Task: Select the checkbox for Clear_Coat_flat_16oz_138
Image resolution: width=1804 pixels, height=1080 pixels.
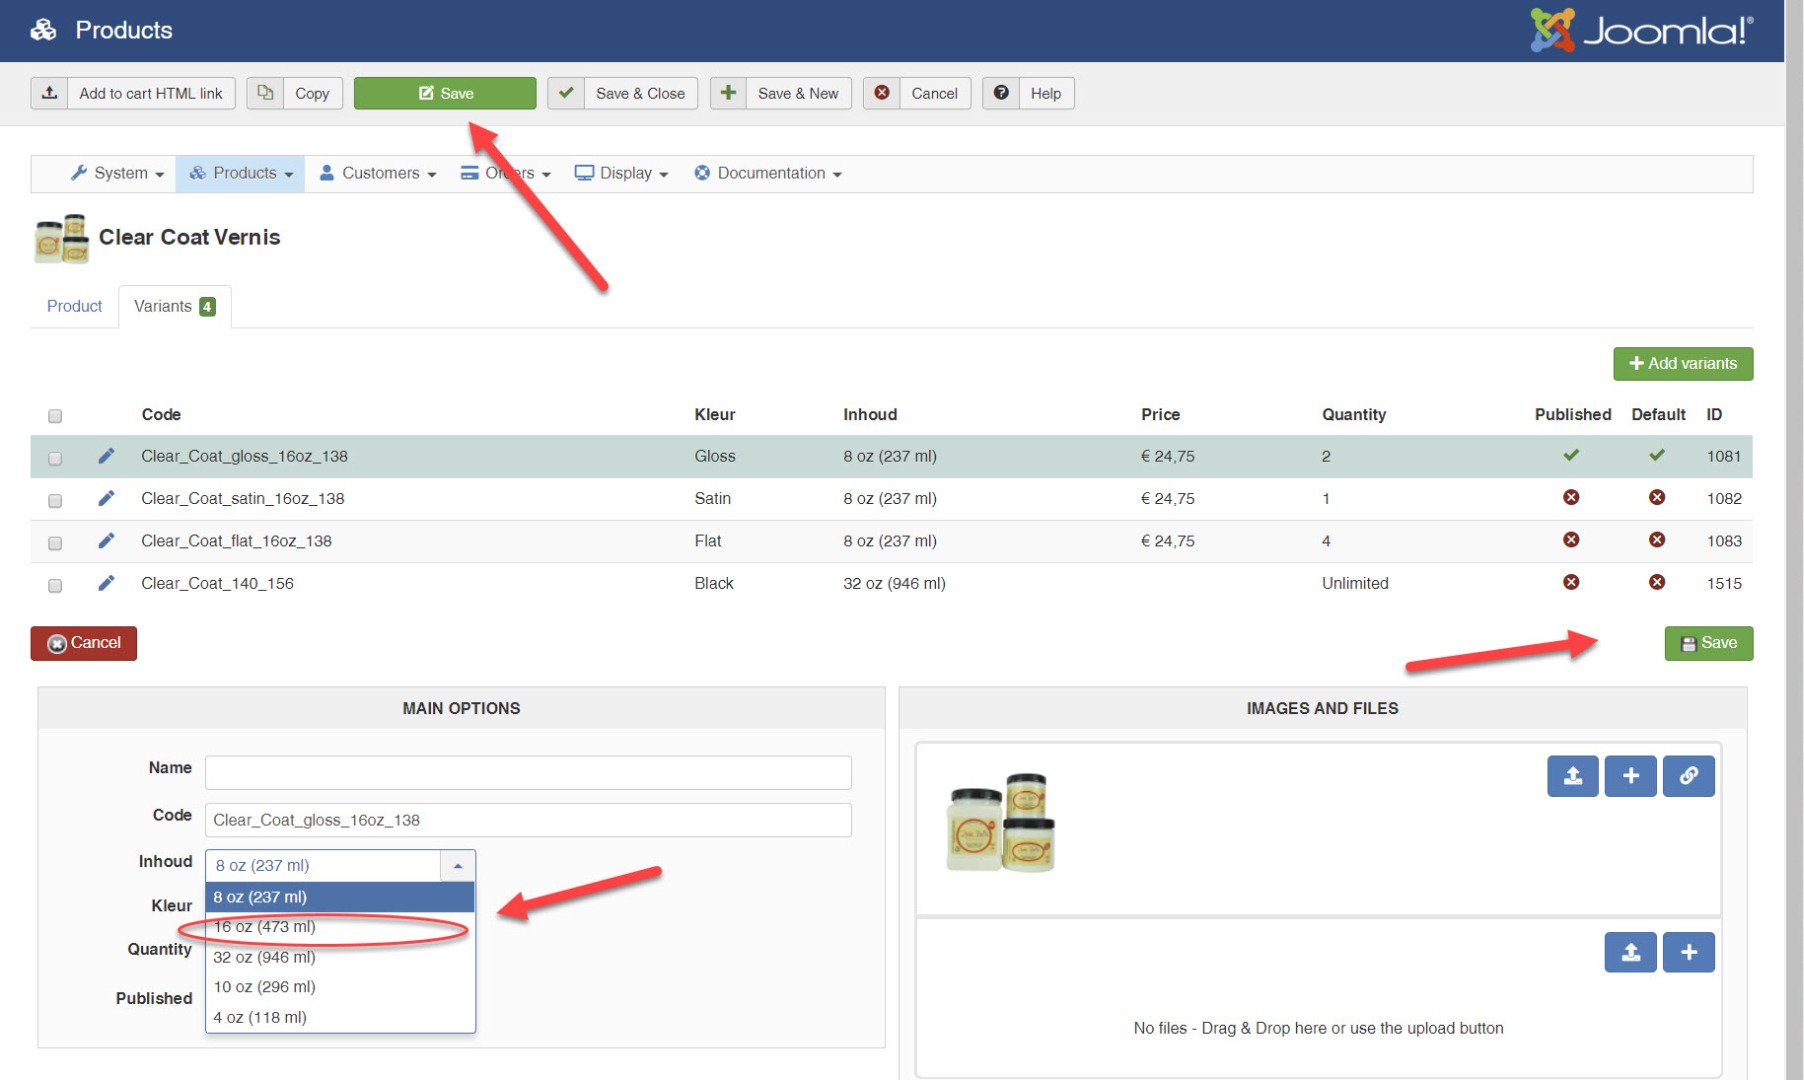Action: pyautogui.click(x=55, y=543)
